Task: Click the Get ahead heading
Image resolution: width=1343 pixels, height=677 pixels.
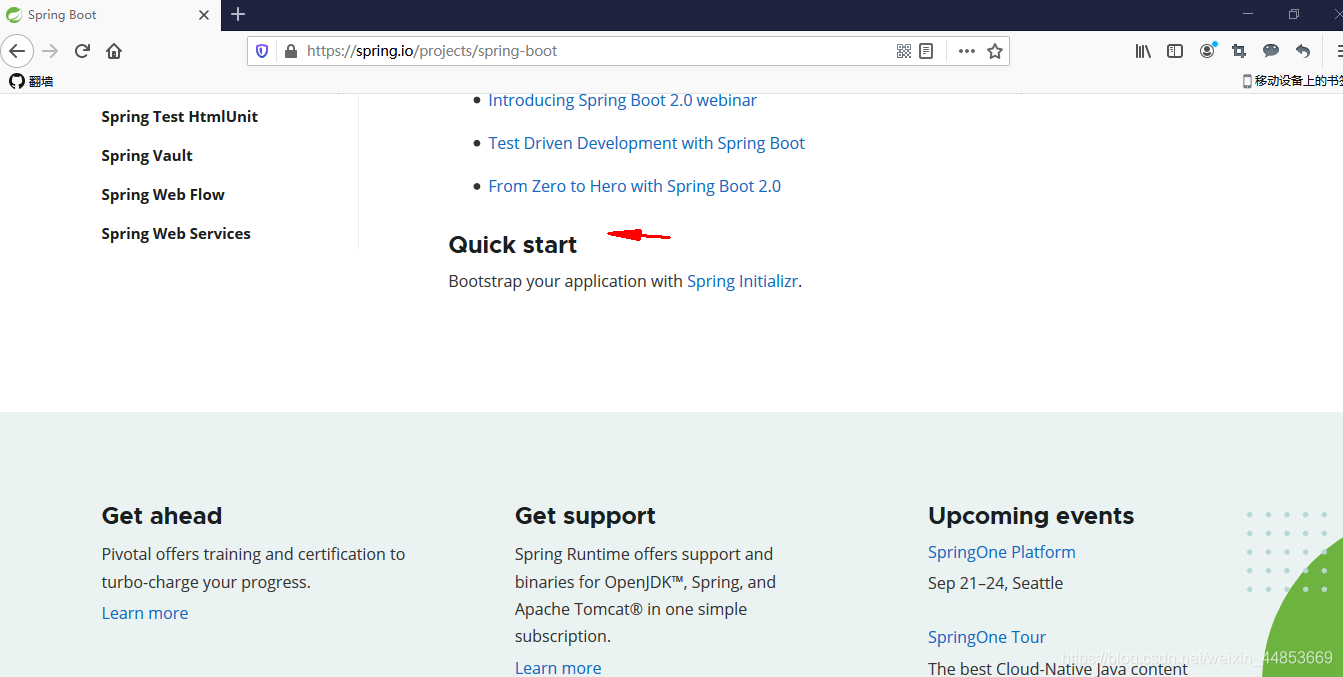Action: [x=162, y=516]
